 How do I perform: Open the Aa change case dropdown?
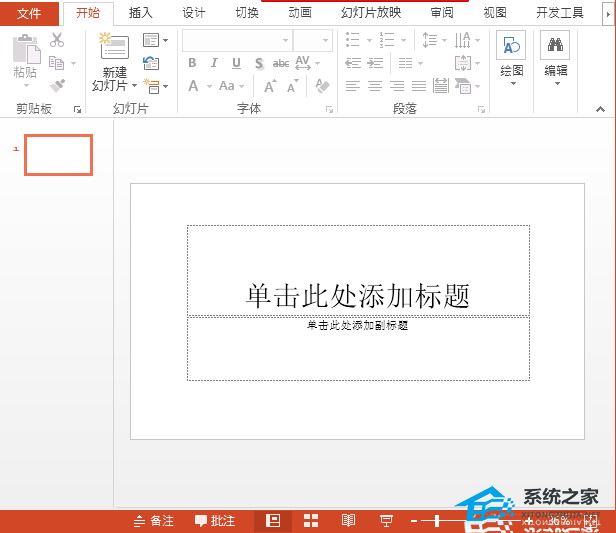[231, 86]
